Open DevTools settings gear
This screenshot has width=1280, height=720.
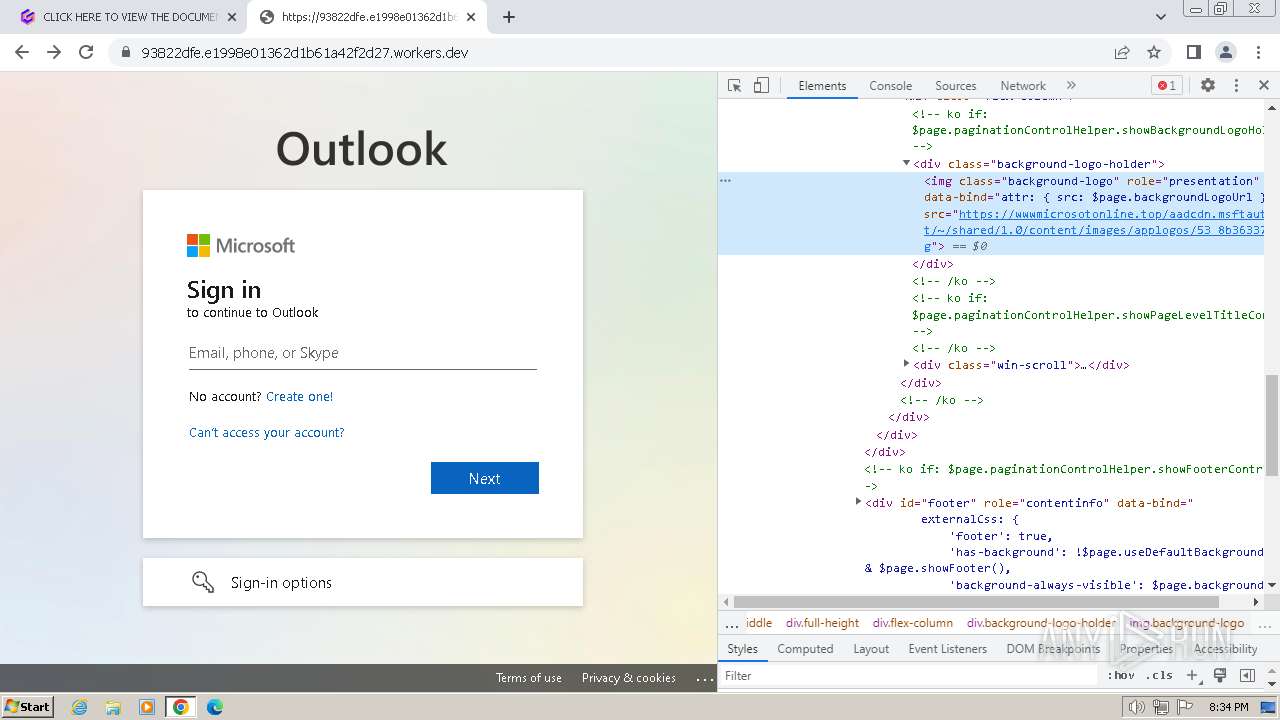click(x=1208, y=86)
